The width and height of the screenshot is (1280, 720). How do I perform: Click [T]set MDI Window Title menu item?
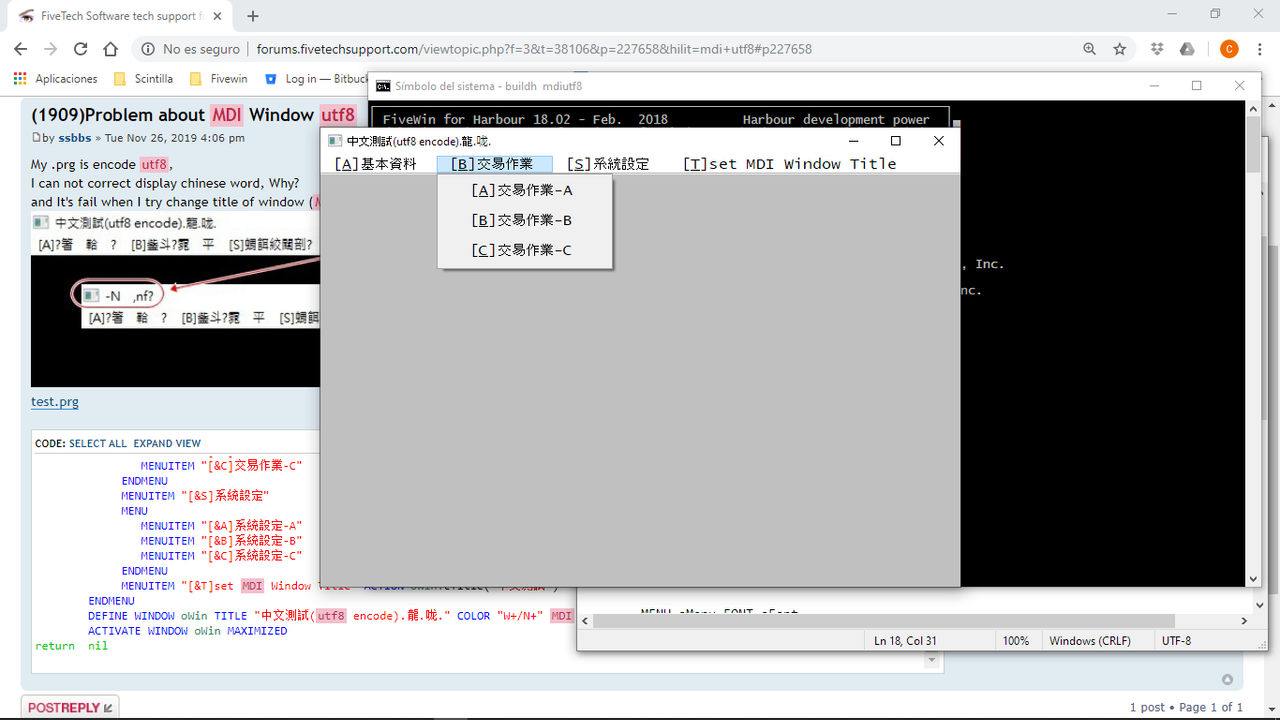(x=790, y=164)
